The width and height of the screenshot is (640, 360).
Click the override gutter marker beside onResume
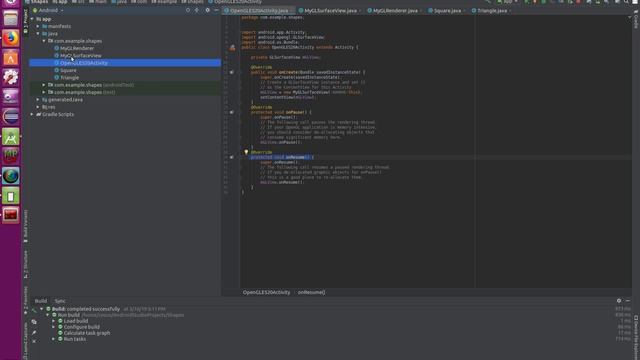pos(231,157)
